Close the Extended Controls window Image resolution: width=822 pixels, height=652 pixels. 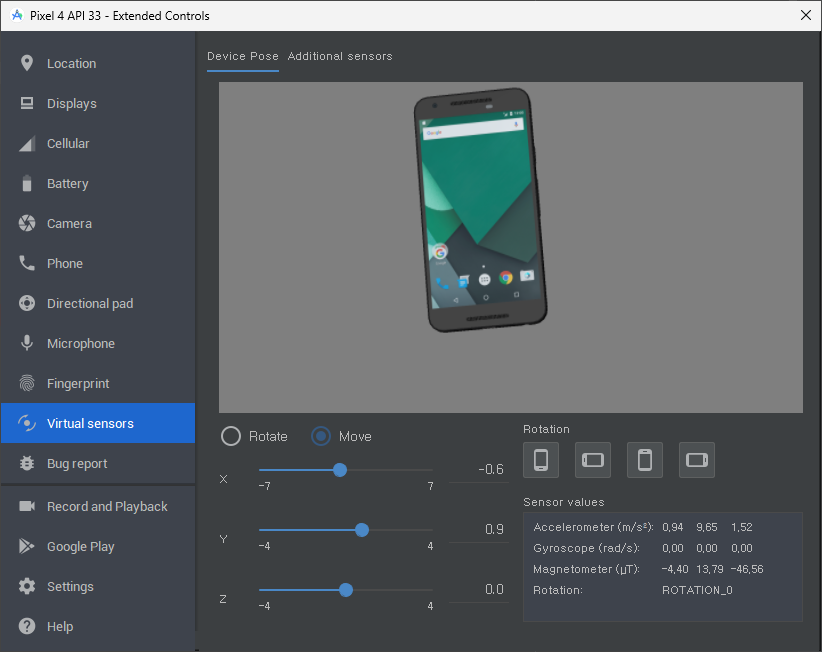pyautogui.click(x=806, y=15)
